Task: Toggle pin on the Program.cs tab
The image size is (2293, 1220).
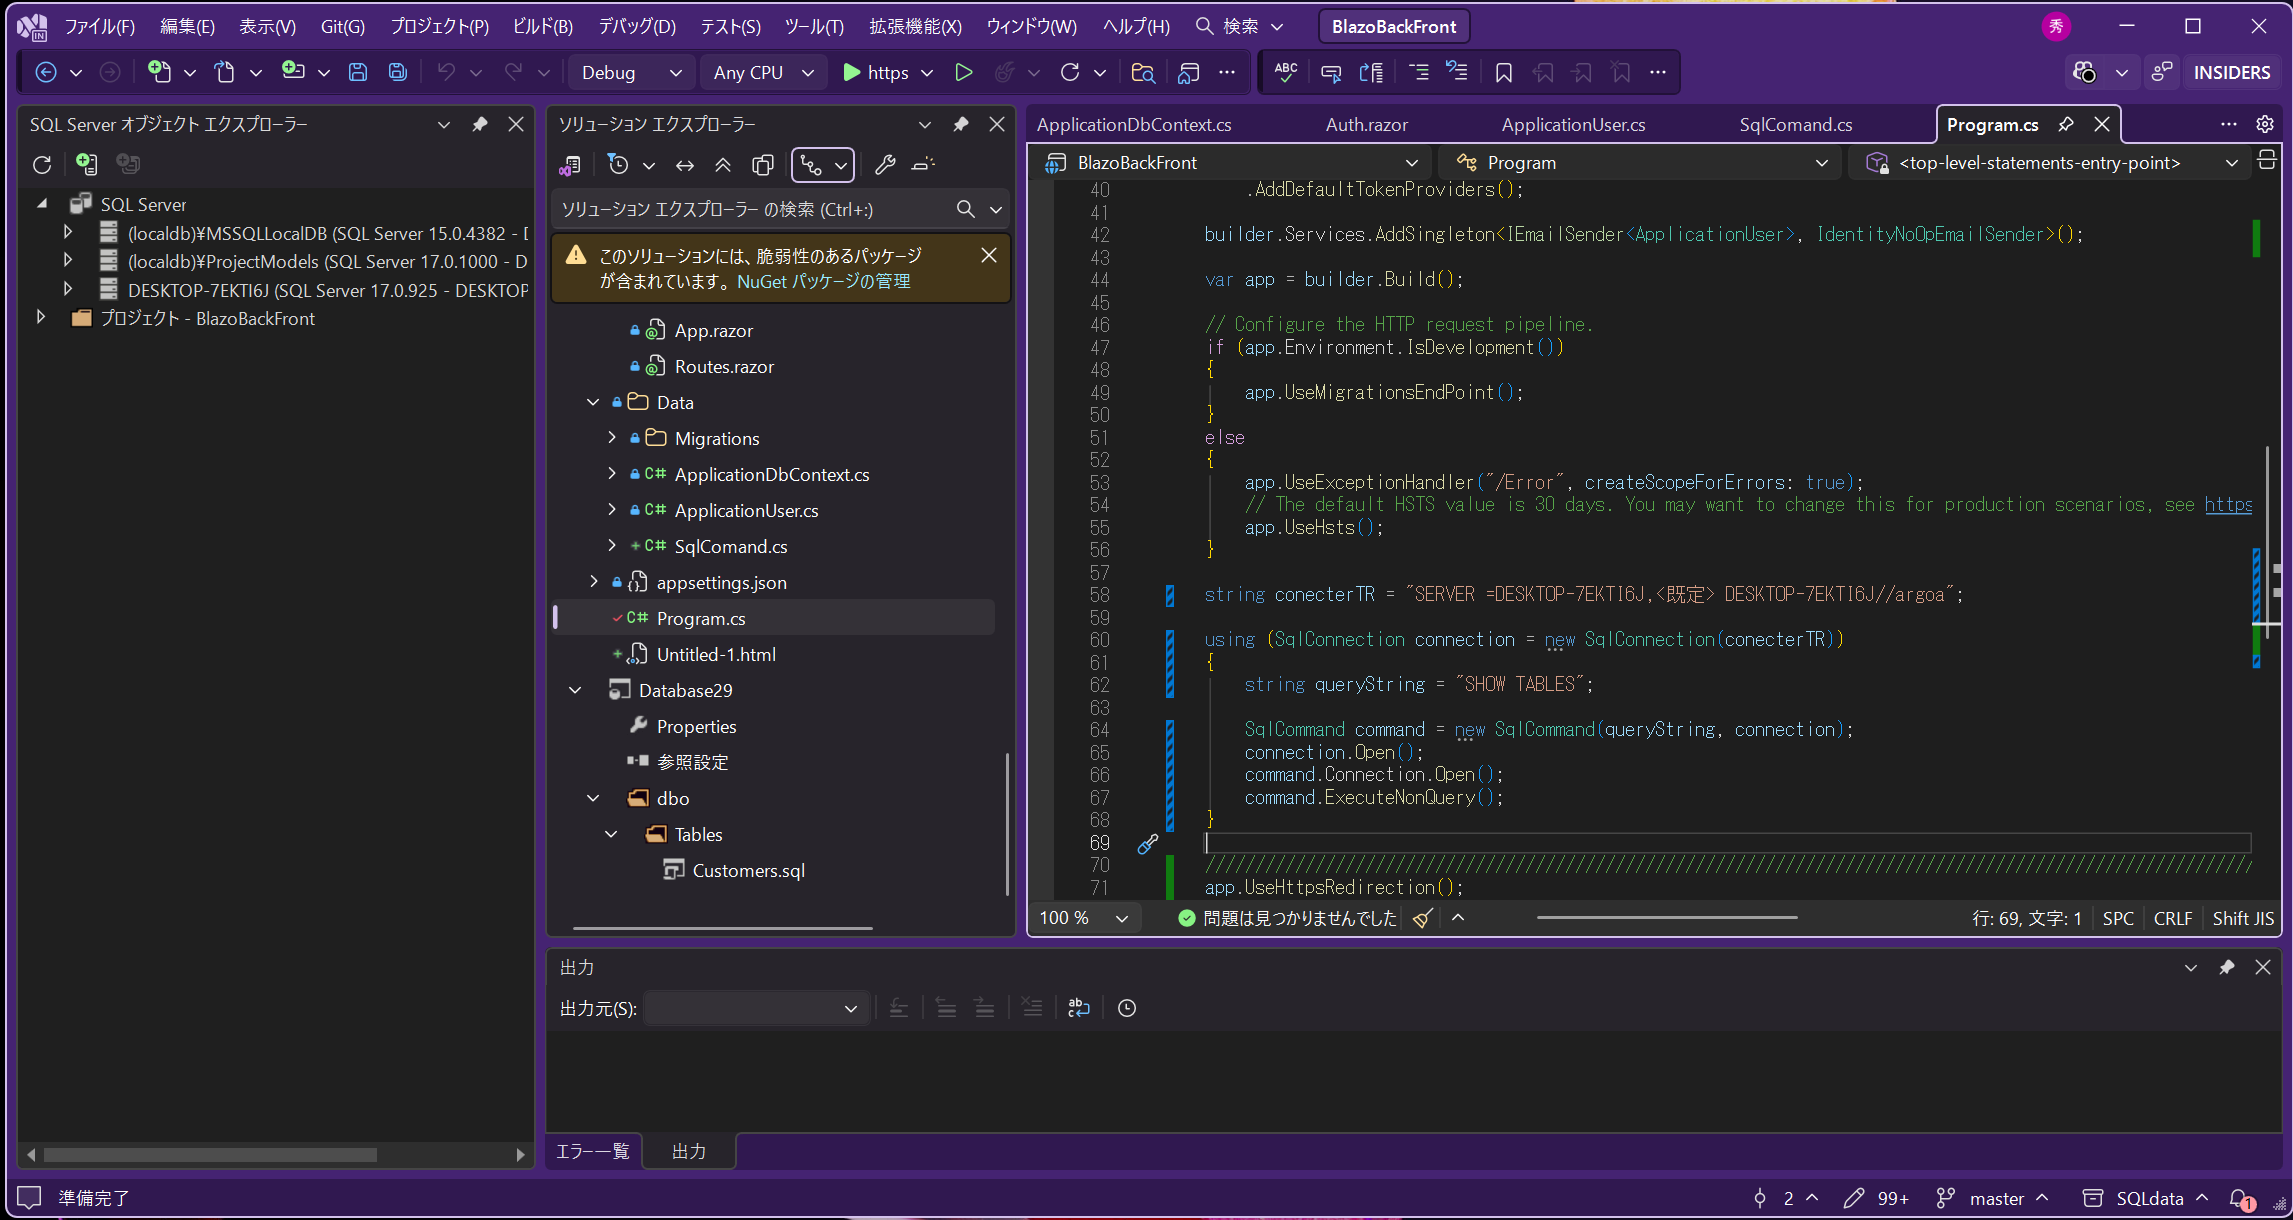Action: [2066, 125]
